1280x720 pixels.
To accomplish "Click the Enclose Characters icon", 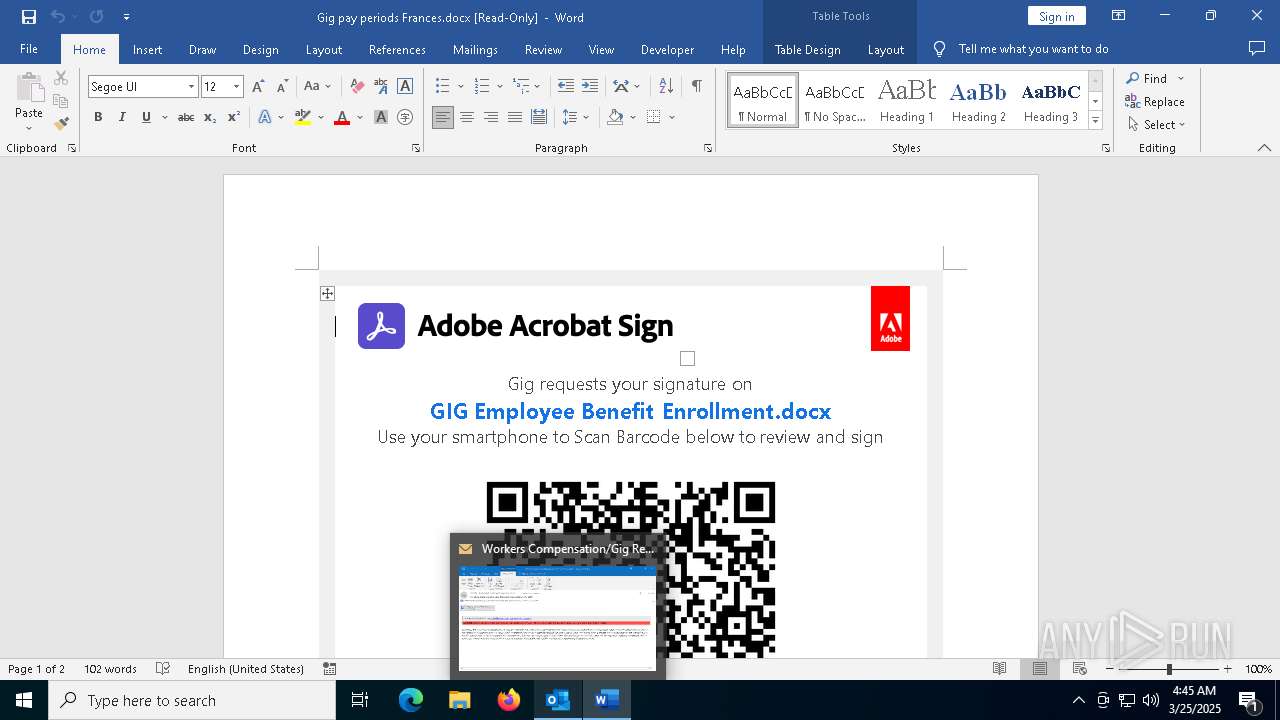I will [x=405, y=117].
